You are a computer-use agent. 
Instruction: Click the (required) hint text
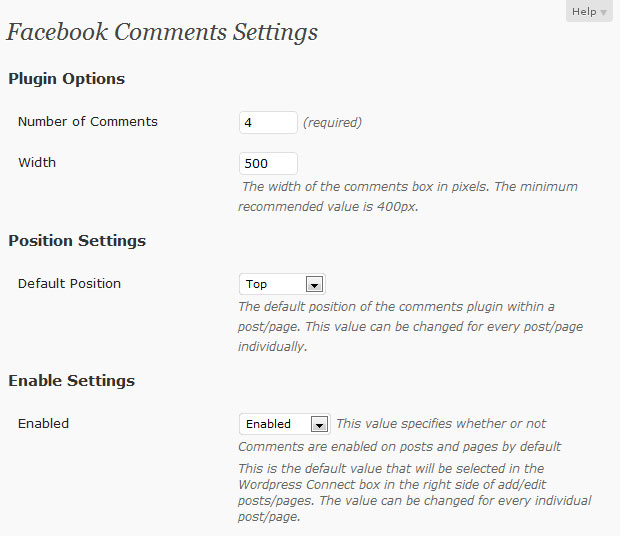332,123
